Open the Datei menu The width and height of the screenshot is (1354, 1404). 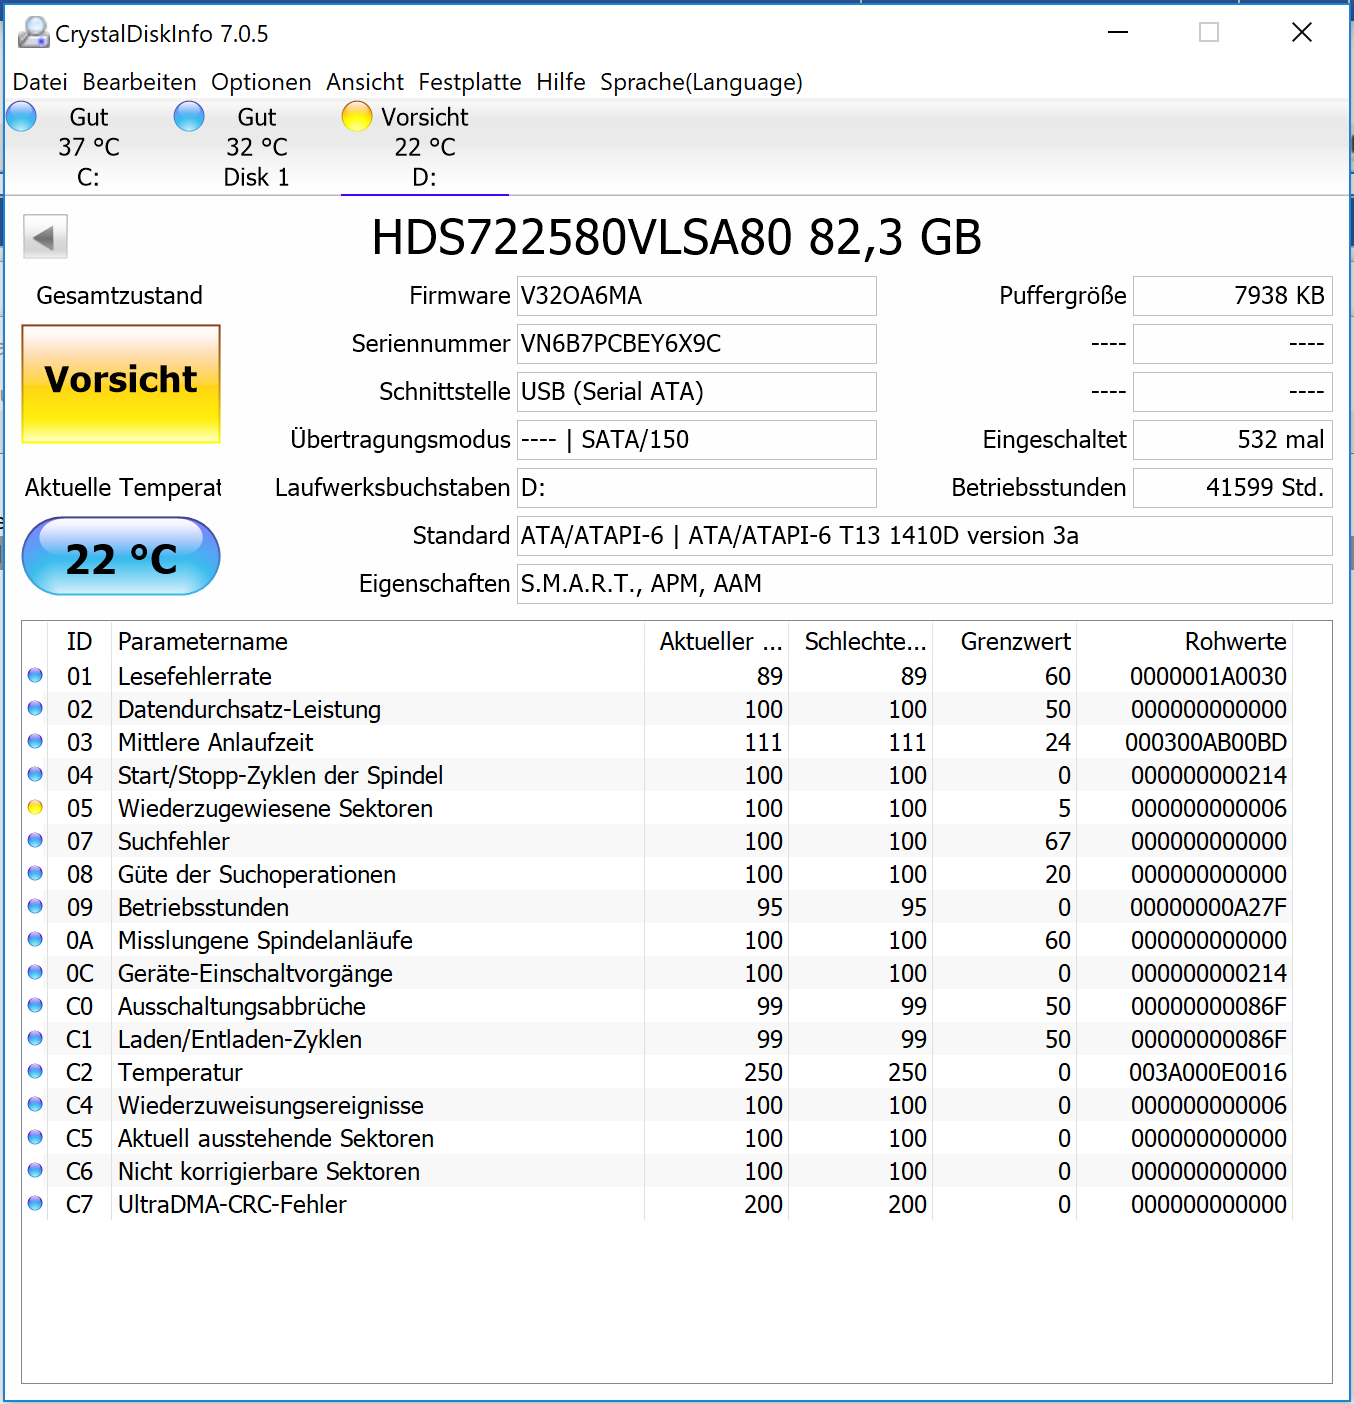pyautogui.click(x=40, y=82)
